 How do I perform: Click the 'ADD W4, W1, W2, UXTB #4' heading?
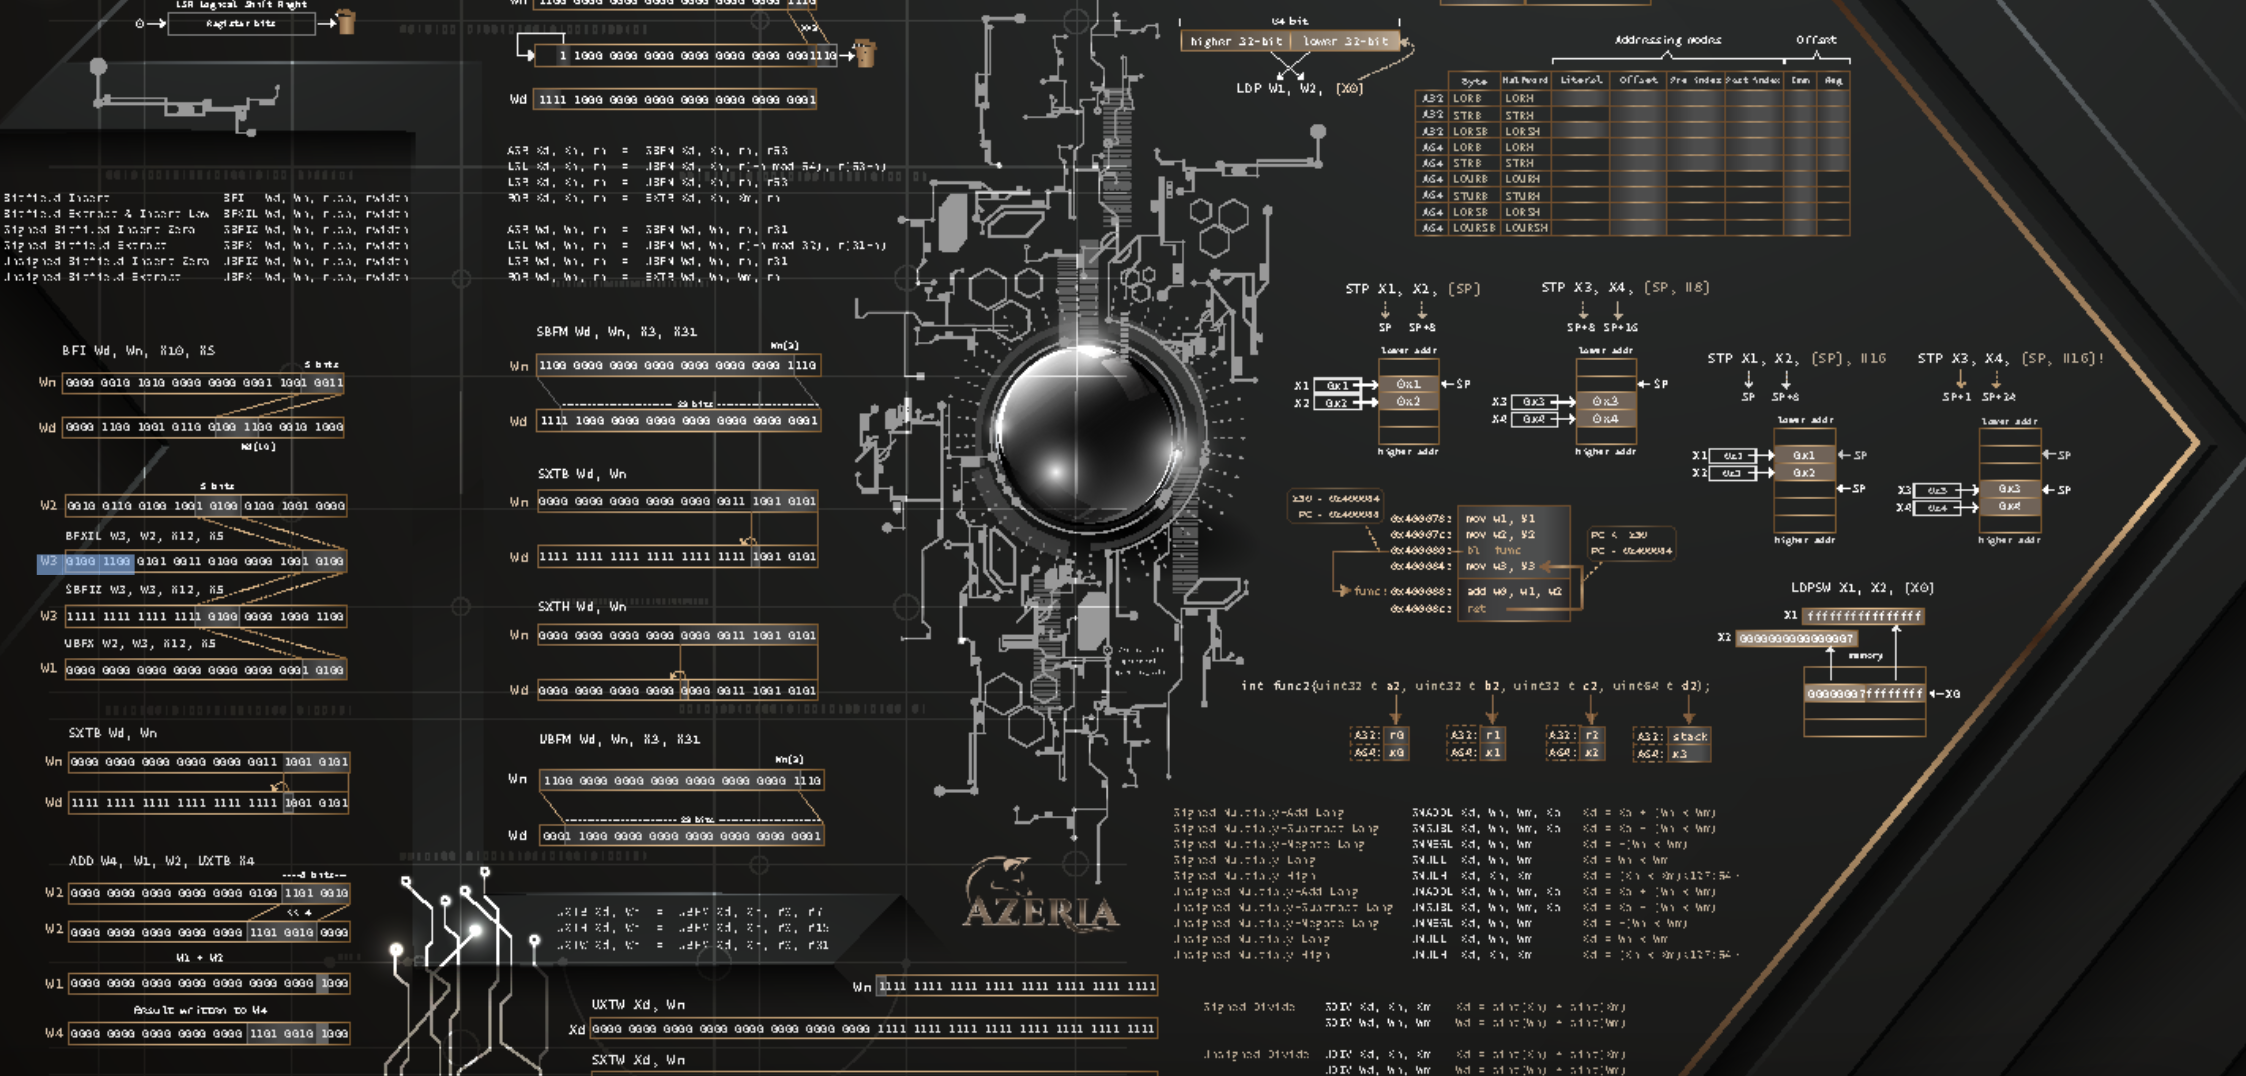coord(161,861)
